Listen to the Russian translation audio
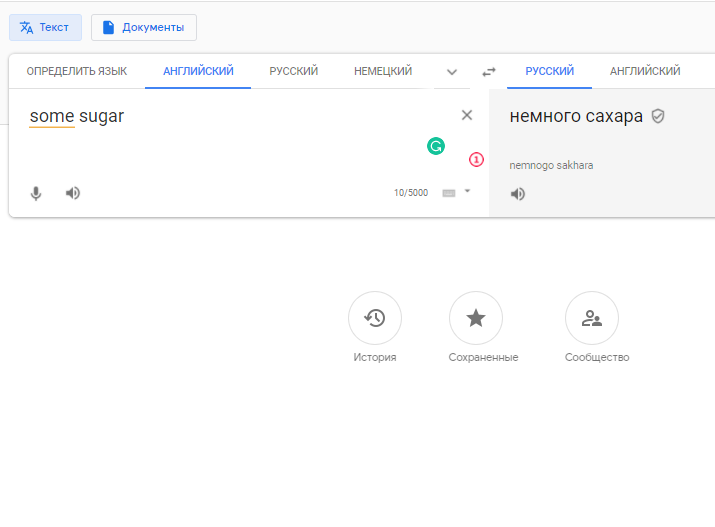The image size is (715, 527). tap(518, 194)
